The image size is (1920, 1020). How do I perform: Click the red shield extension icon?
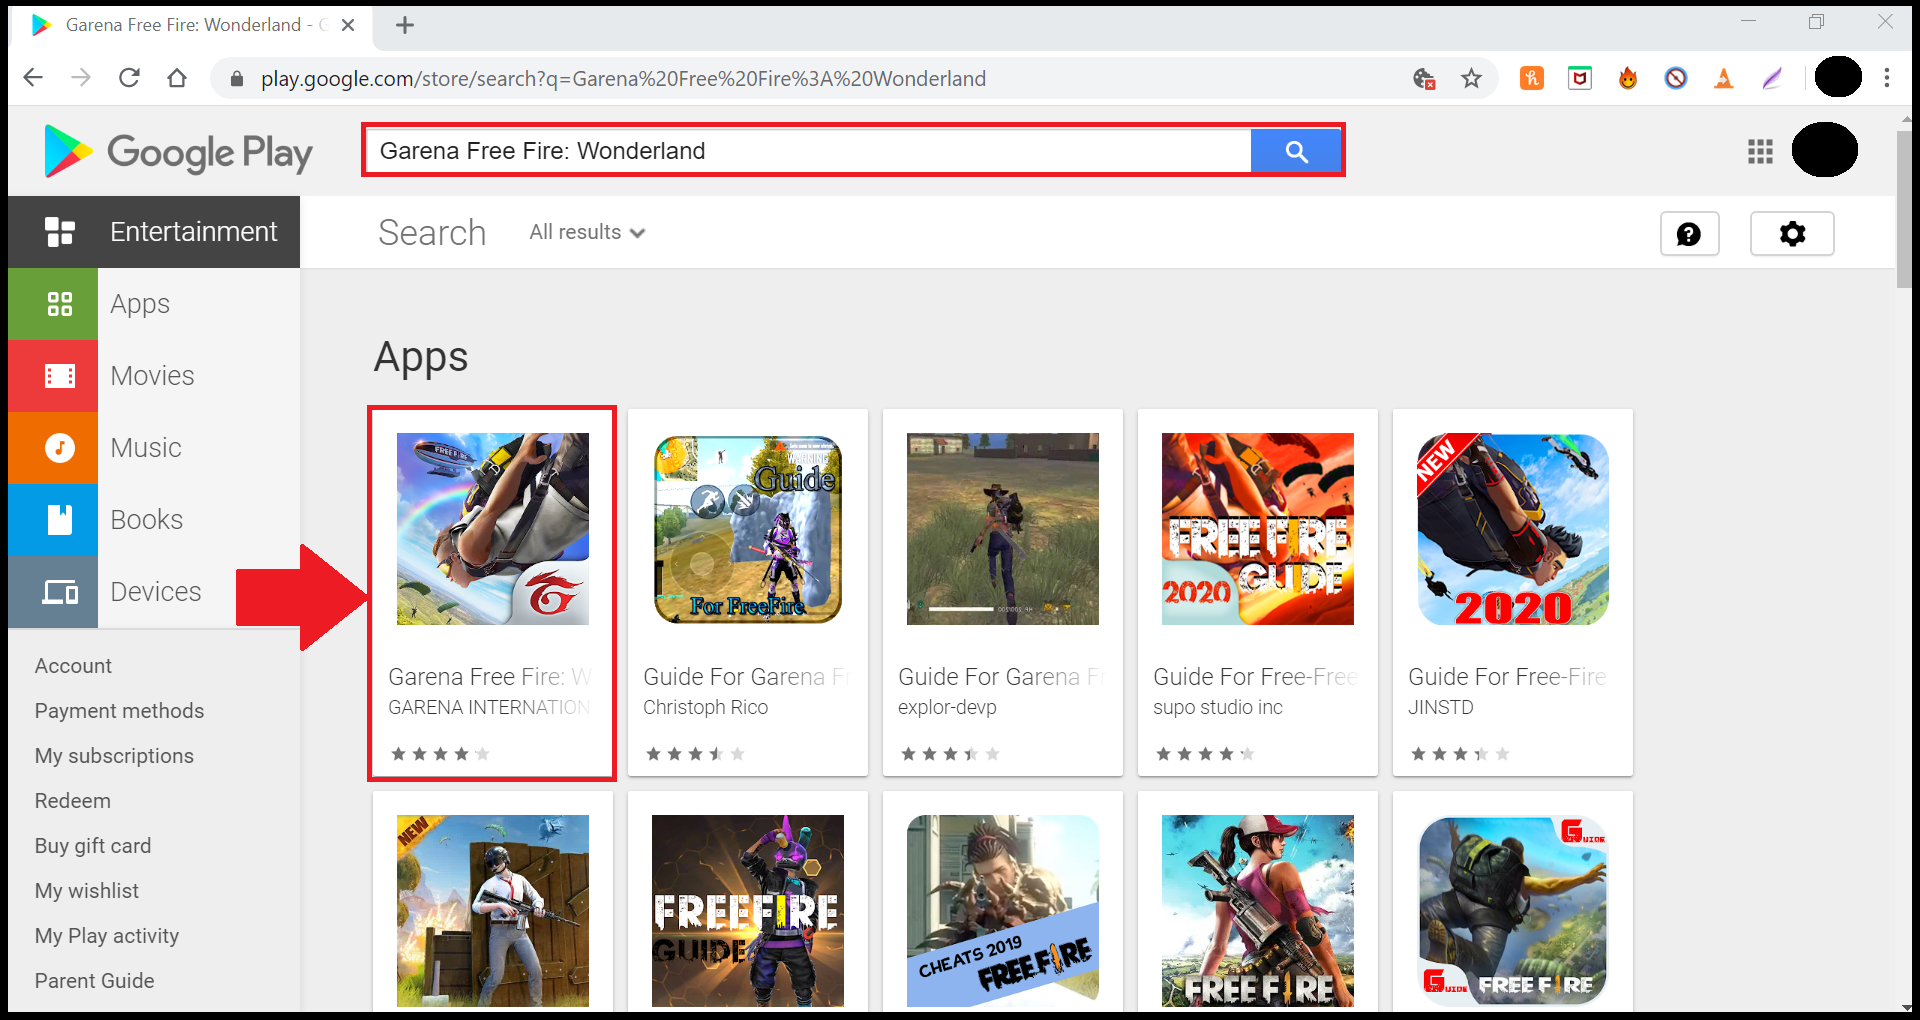pyautogui.click(x=1580, y=78)
